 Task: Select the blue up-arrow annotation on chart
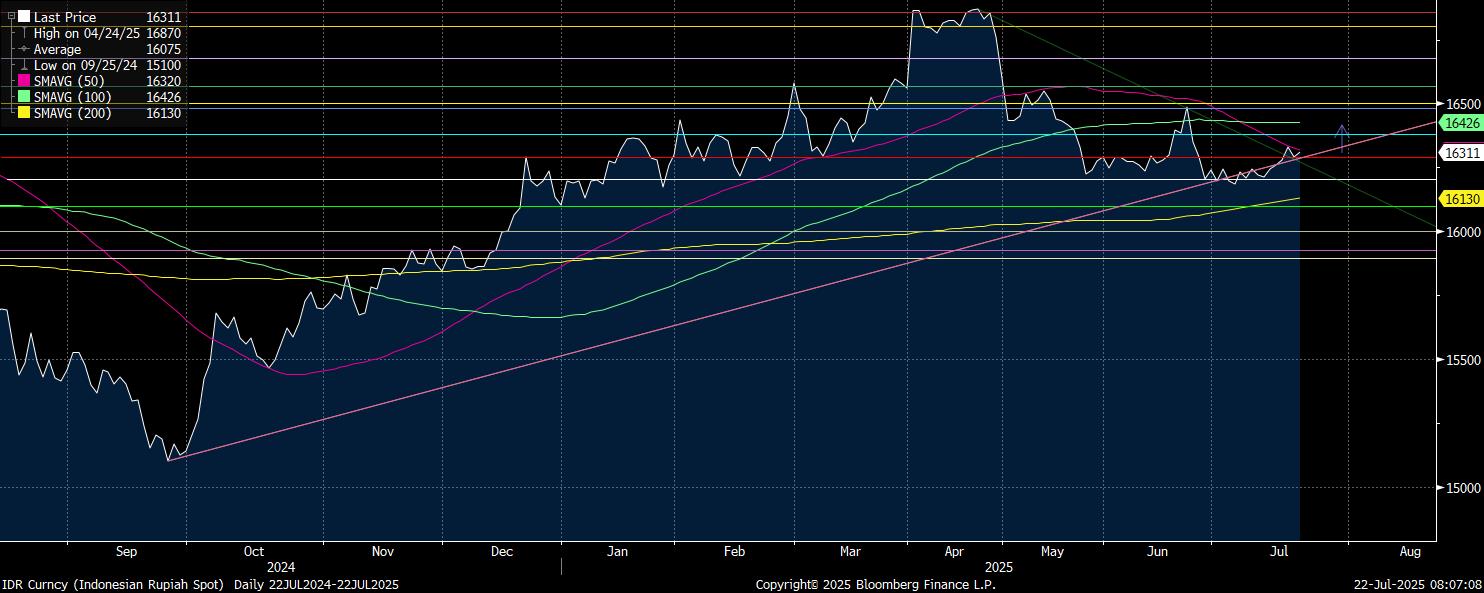pyautogui.click(x=1342, y=138)
